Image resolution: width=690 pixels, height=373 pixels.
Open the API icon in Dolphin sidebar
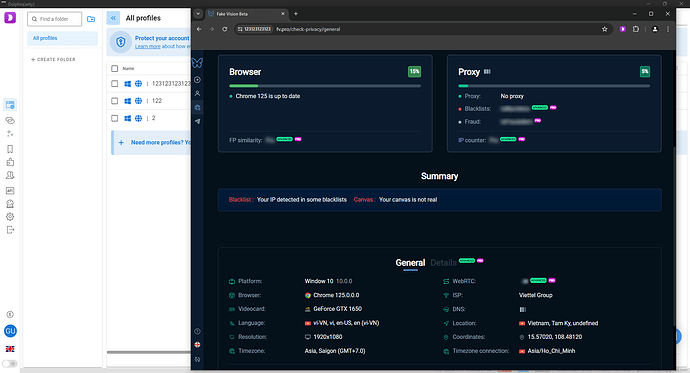(x=10, y=190)
